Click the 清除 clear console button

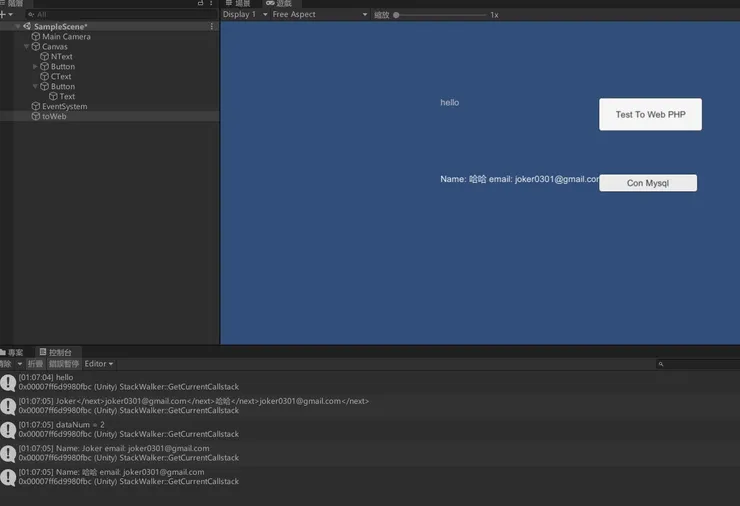point(6,364)
